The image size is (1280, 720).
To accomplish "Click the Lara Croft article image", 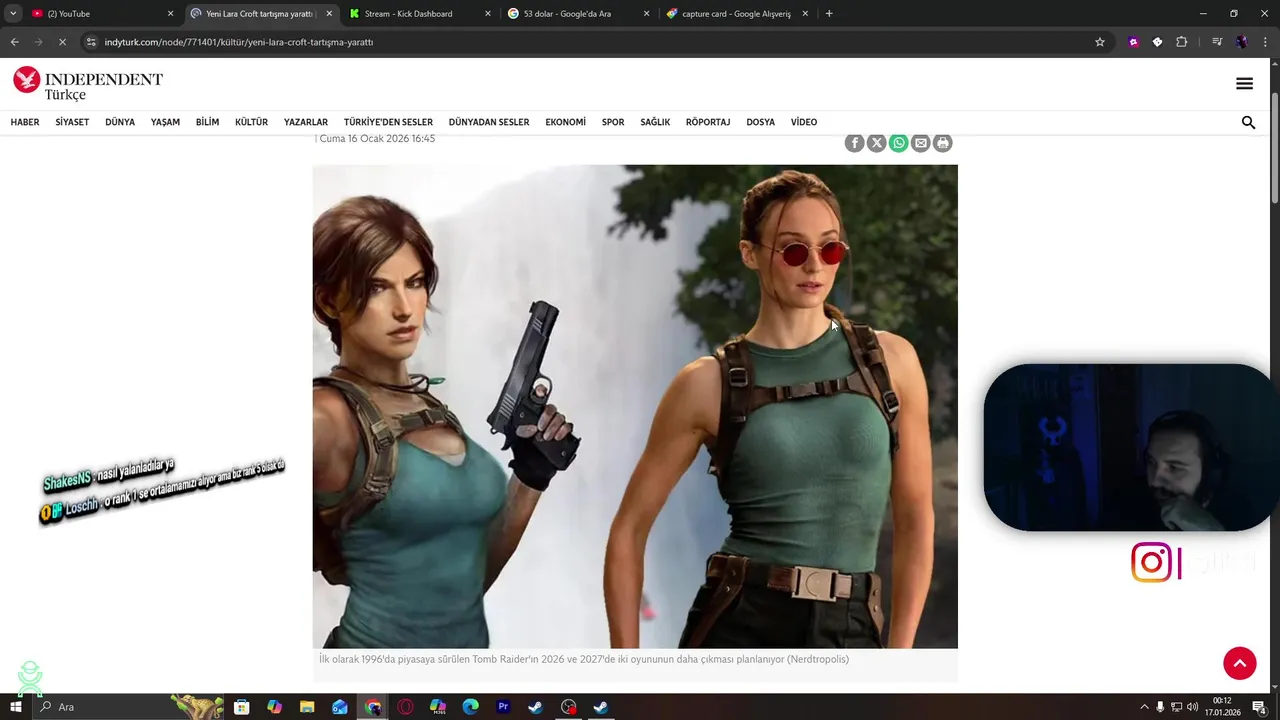I will (635, 406).
